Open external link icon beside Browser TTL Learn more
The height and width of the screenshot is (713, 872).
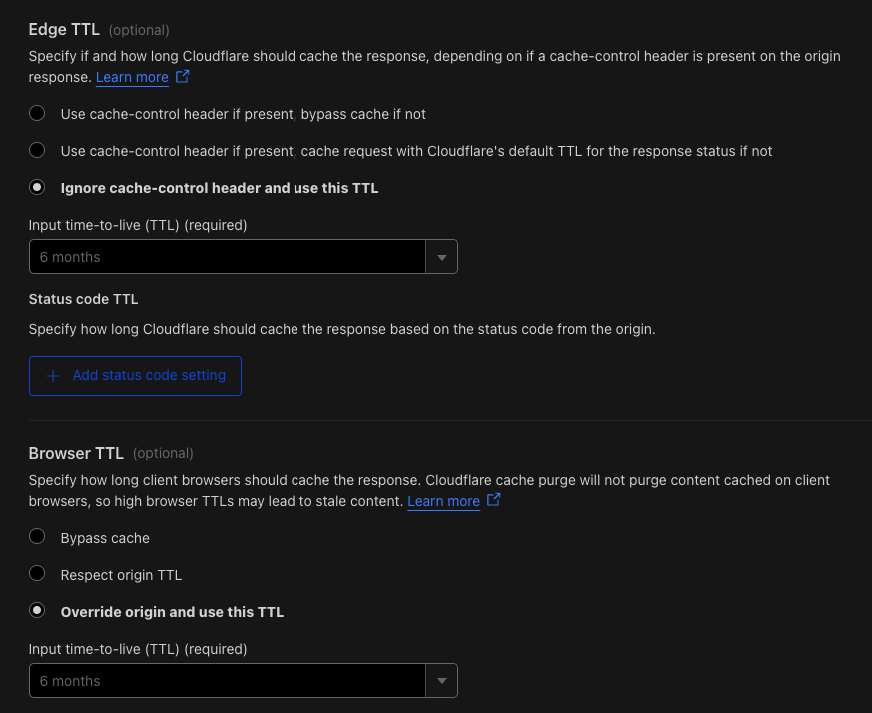point(493,500)
